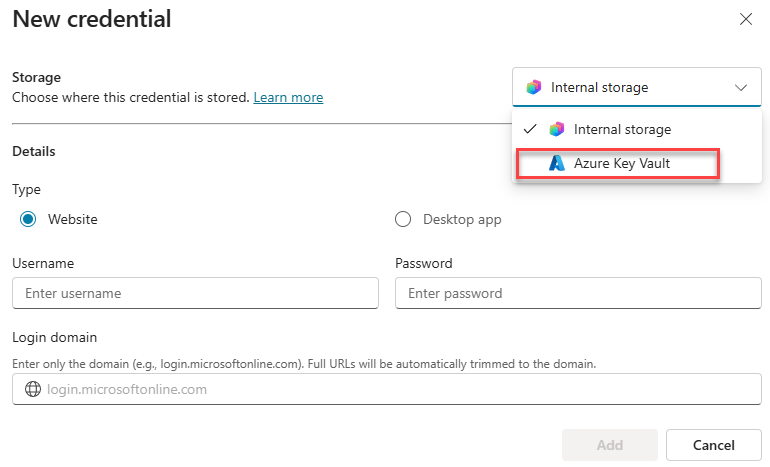Choose Internal storage option in list
This screenshot has width=770, height=467.
click(x=622, y=129)
